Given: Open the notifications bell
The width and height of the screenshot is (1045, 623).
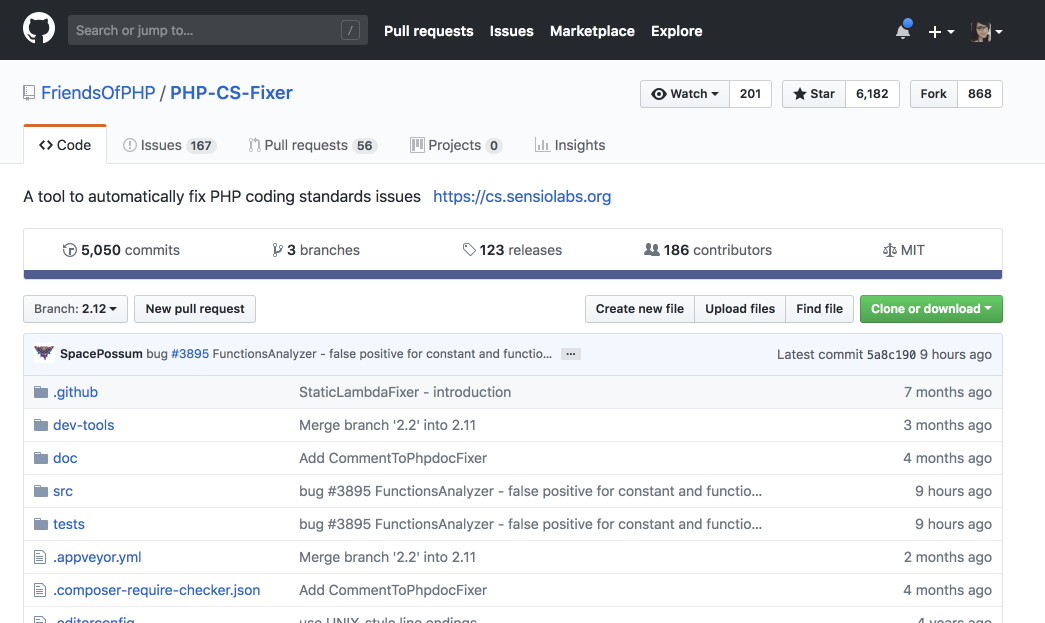Looking at the screenshot, I should tap(903, 31).
